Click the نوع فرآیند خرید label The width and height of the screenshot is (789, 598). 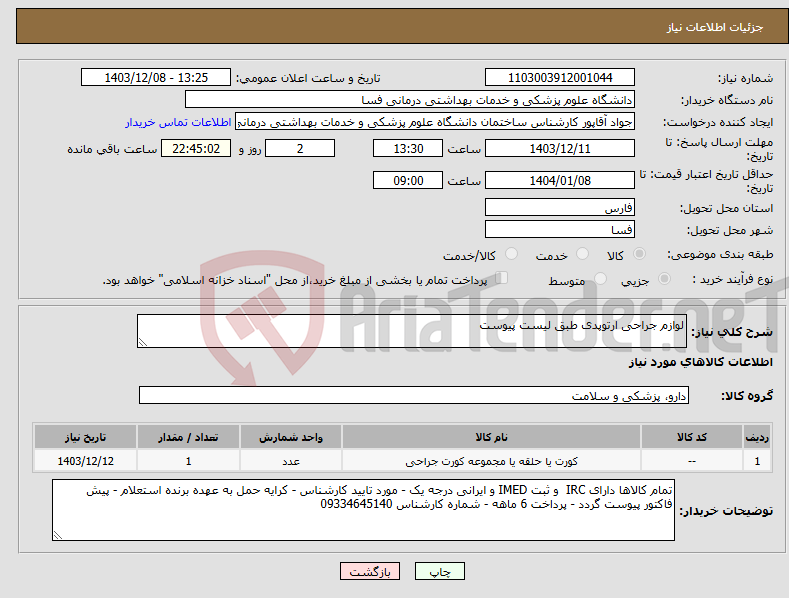coord(733,279)
